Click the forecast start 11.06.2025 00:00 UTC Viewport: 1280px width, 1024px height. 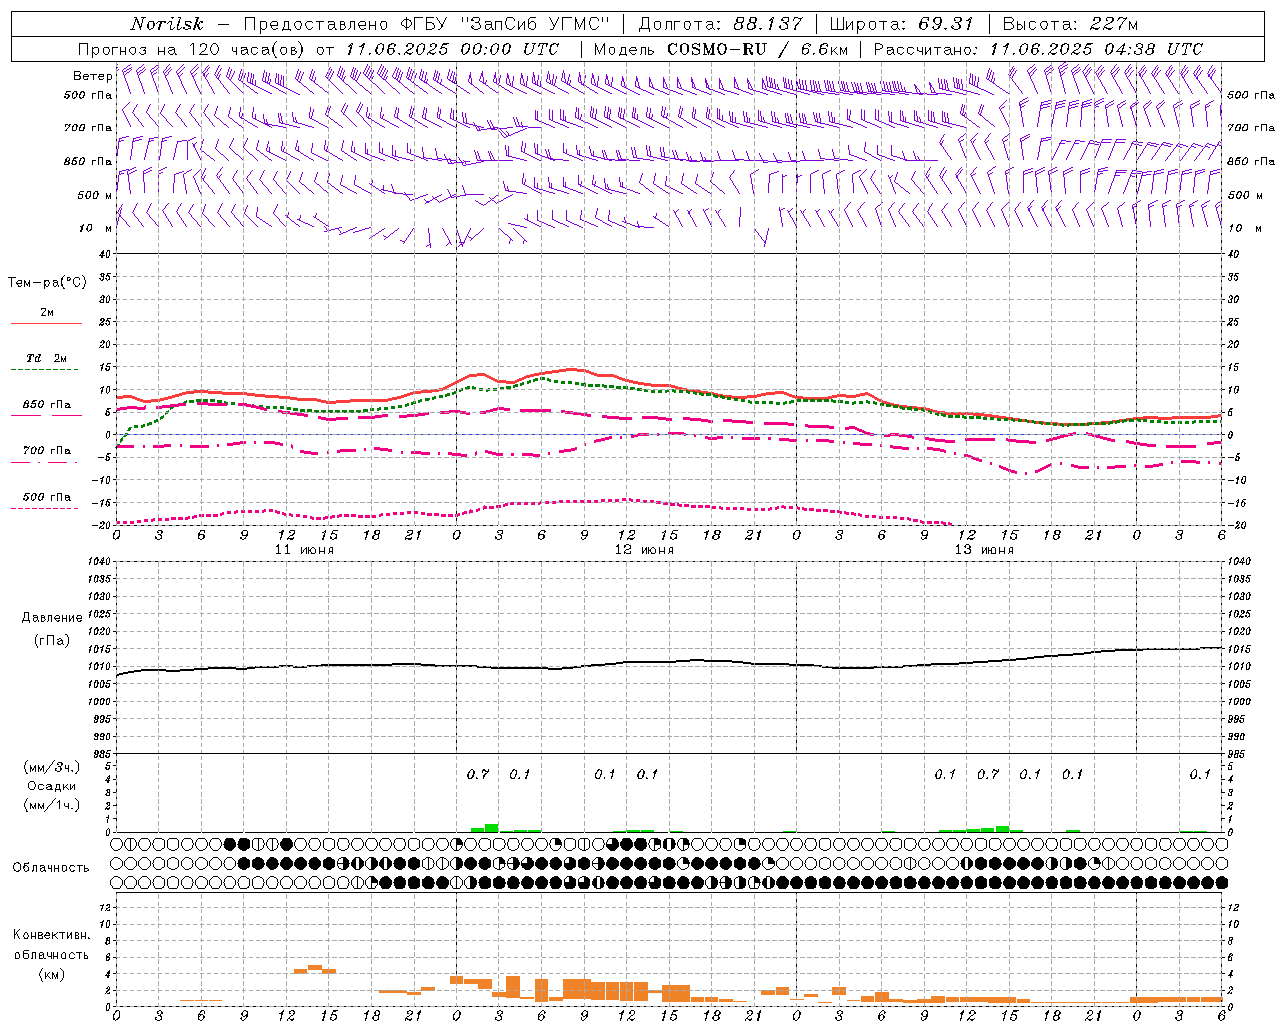[452, 49]
